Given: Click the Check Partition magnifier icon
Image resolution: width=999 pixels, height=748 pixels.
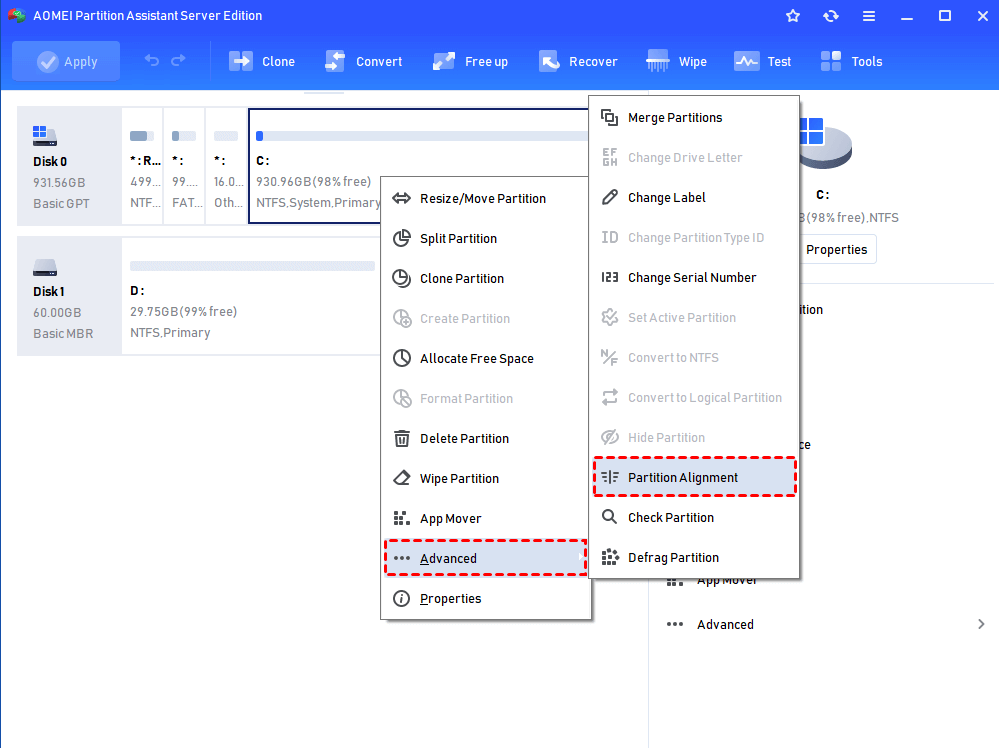Looking at the screenshot, I should pyautogui.click(x=610, y=517).
